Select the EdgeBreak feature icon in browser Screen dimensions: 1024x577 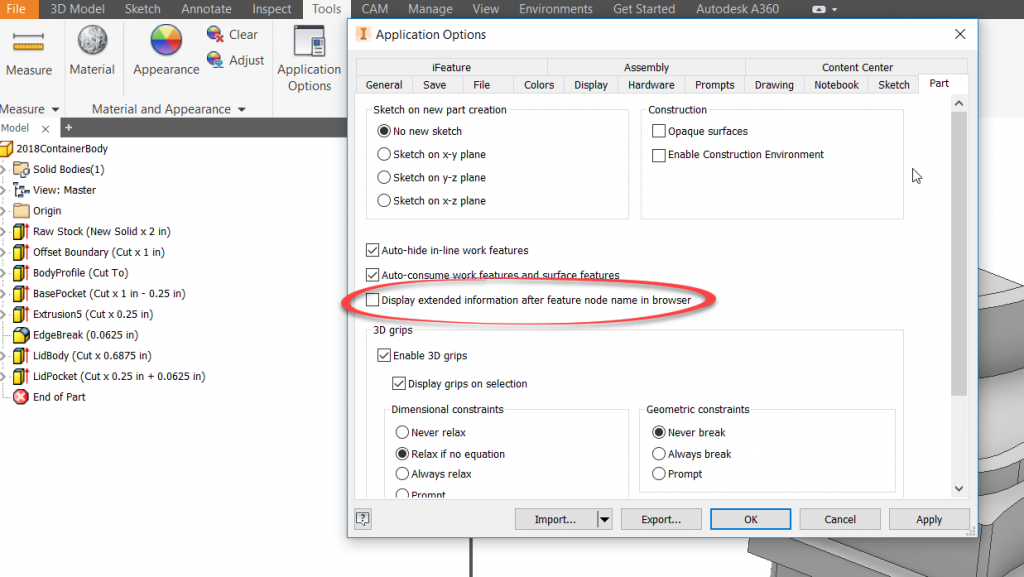tap(21, 335)
